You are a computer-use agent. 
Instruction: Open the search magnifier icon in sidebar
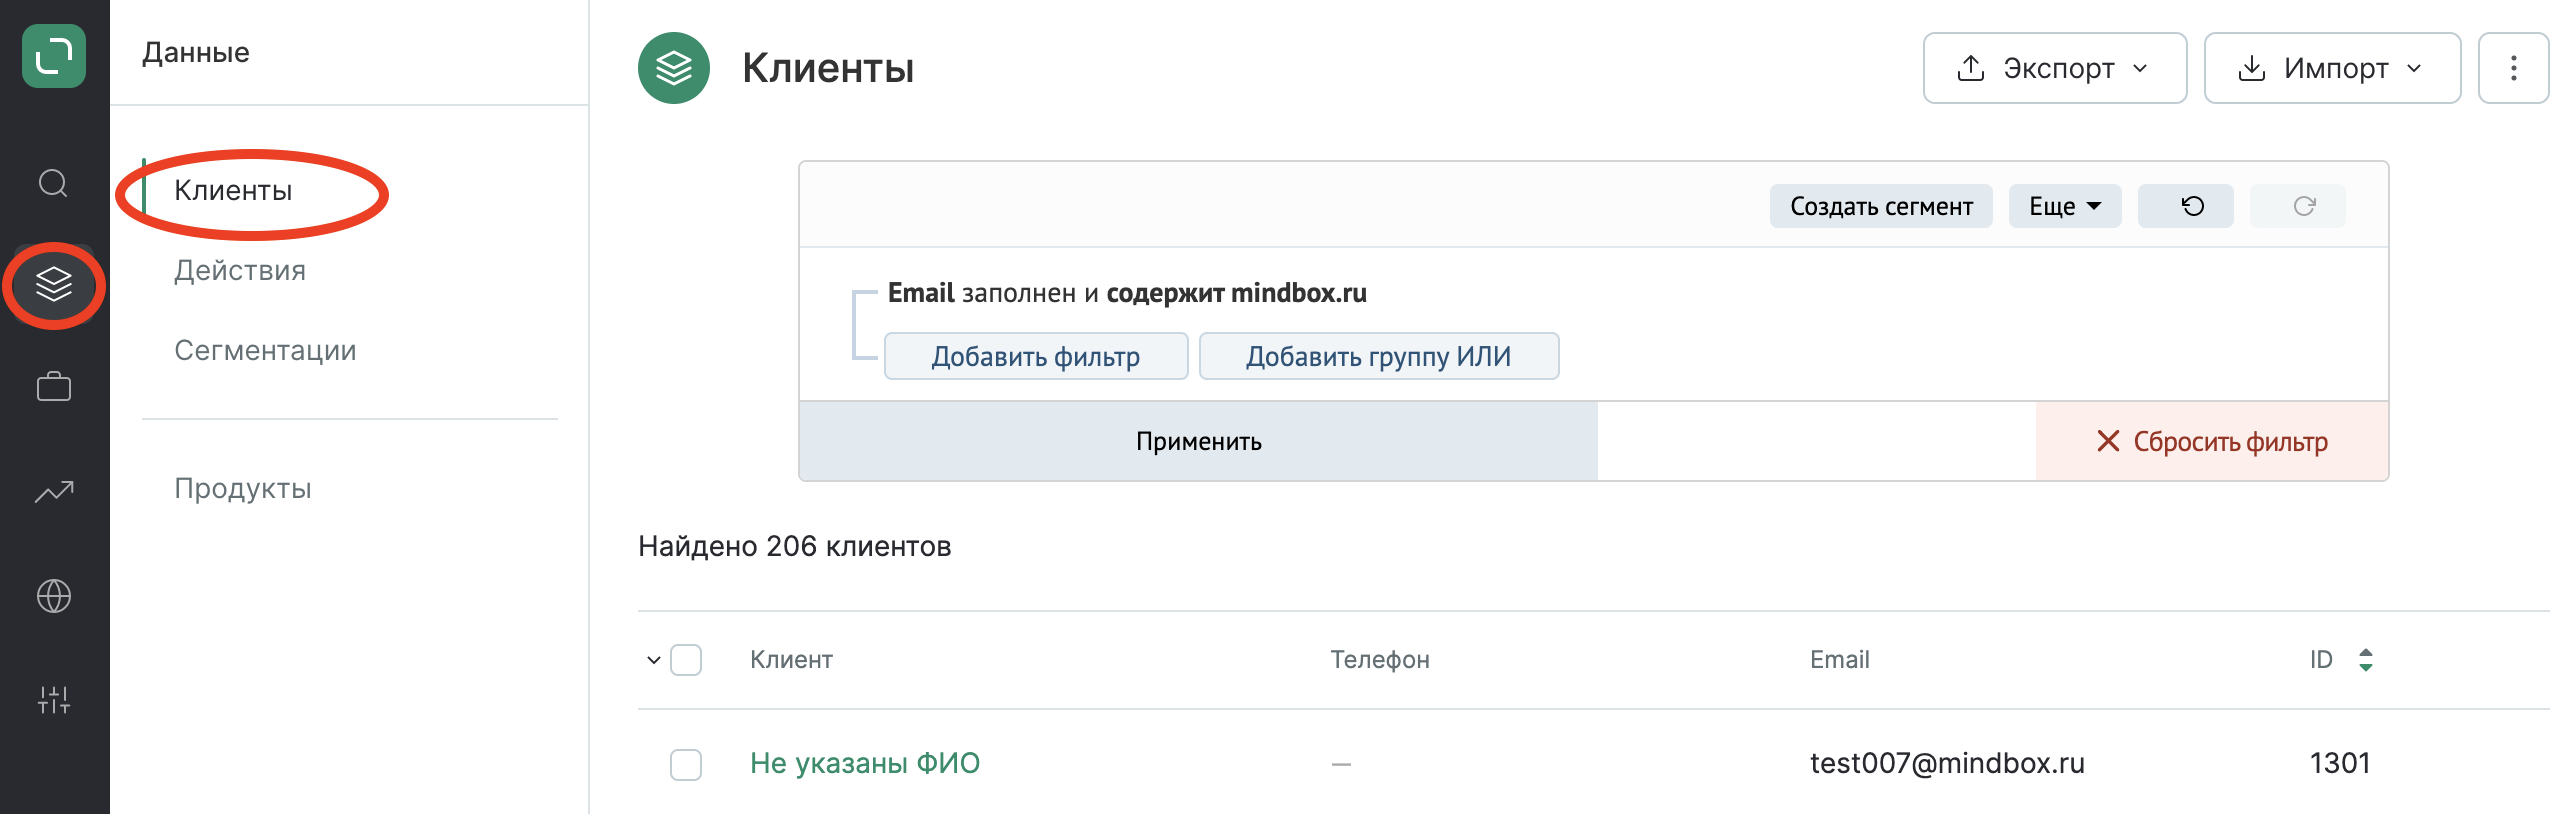coord(53,183)
